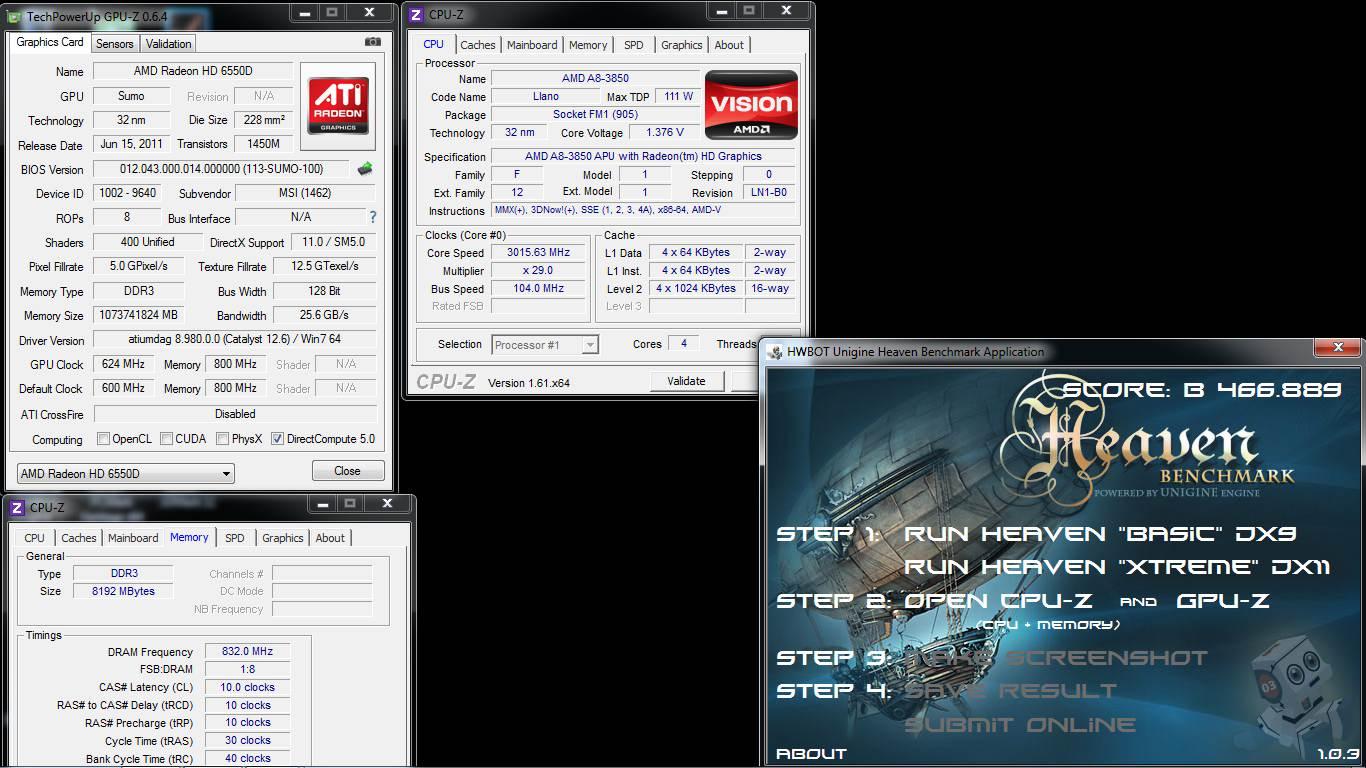Click DRAM Frequency value 832.0 MHz
Image resolution: width=1366 pixels, height=768 pixels.
coord(247,651)
